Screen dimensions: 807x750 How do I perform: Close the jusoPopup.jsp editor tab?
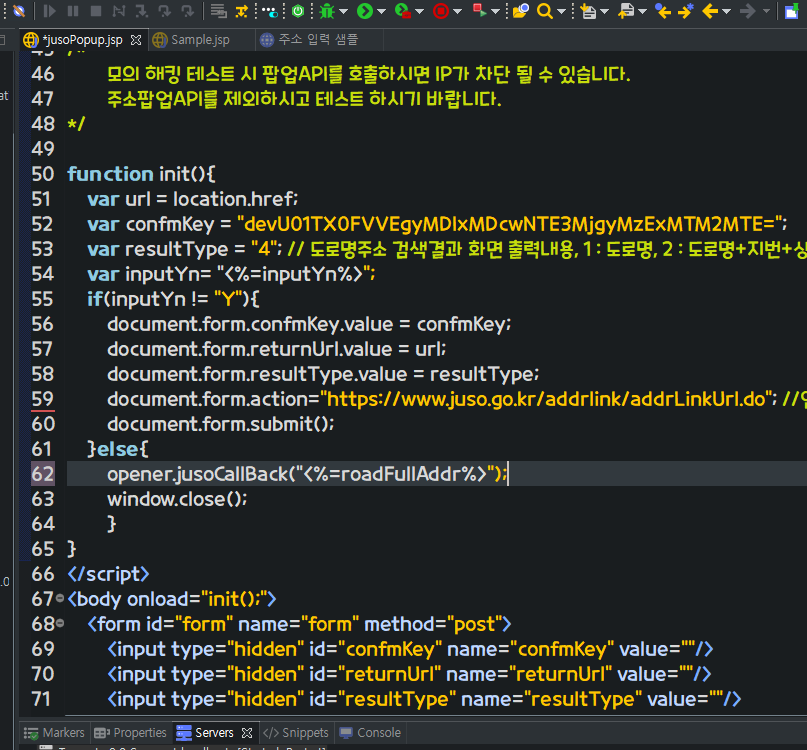(136, 40)
